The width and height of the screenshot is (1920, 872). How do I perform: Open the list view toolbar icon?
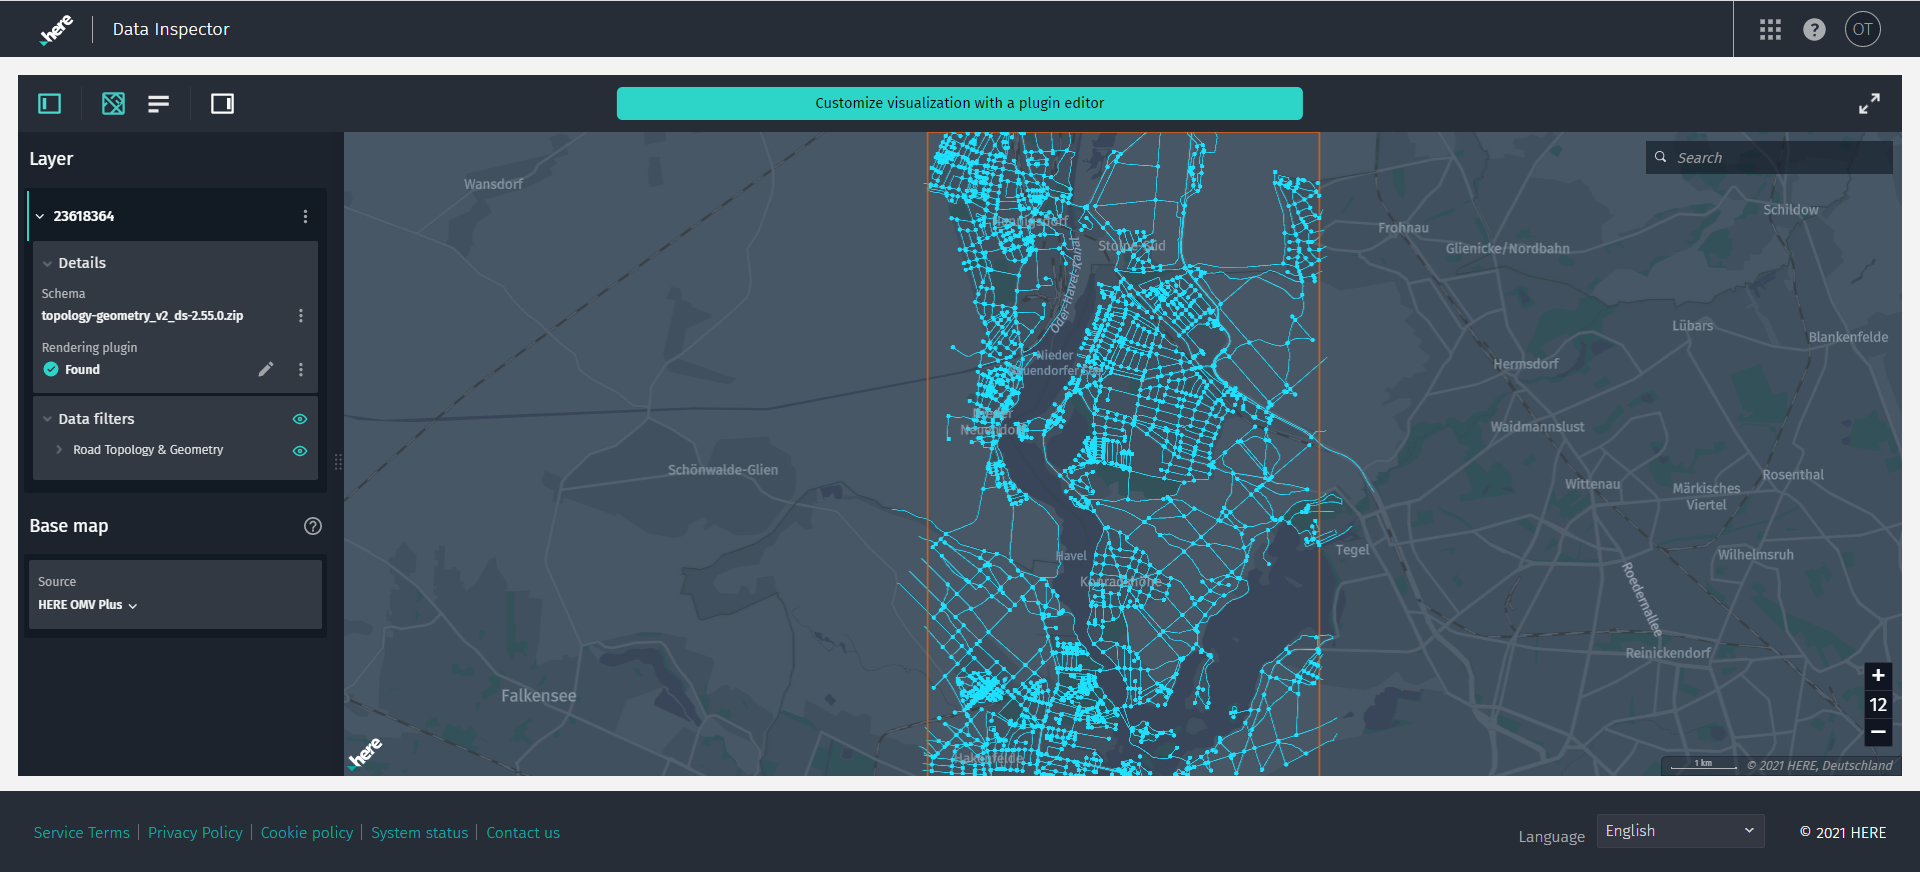(159, 104)
